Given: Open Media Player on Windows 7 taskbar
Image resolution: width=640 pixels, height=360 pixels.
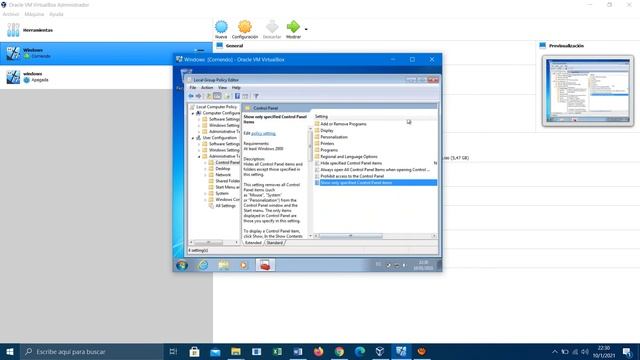Looking at the screenshot, I should click(x=243, y=265).
